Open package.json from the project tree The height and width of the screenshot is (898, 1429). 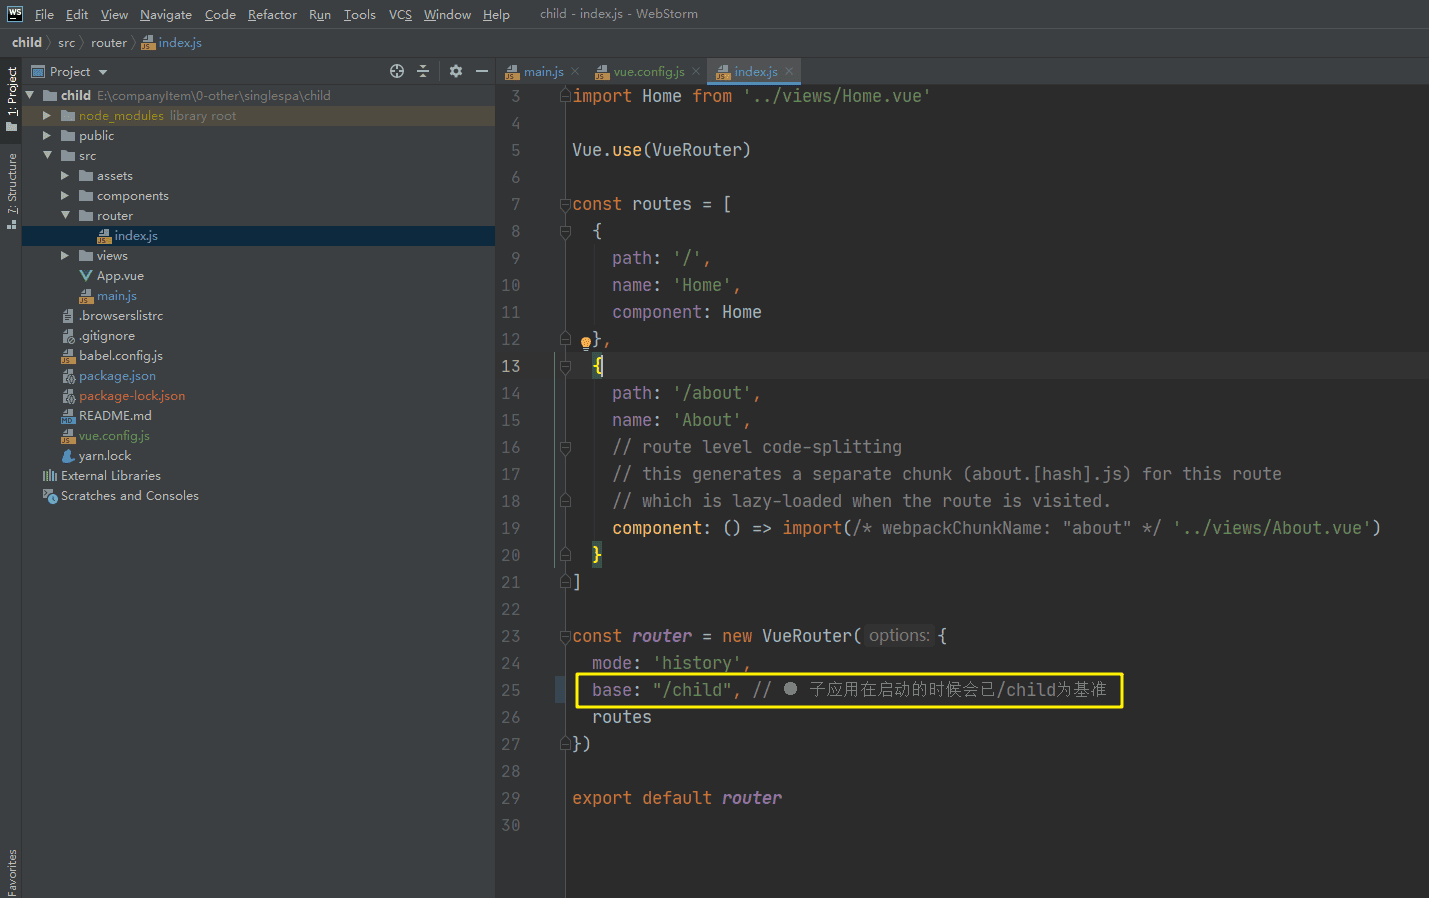[x=117, y=376]
